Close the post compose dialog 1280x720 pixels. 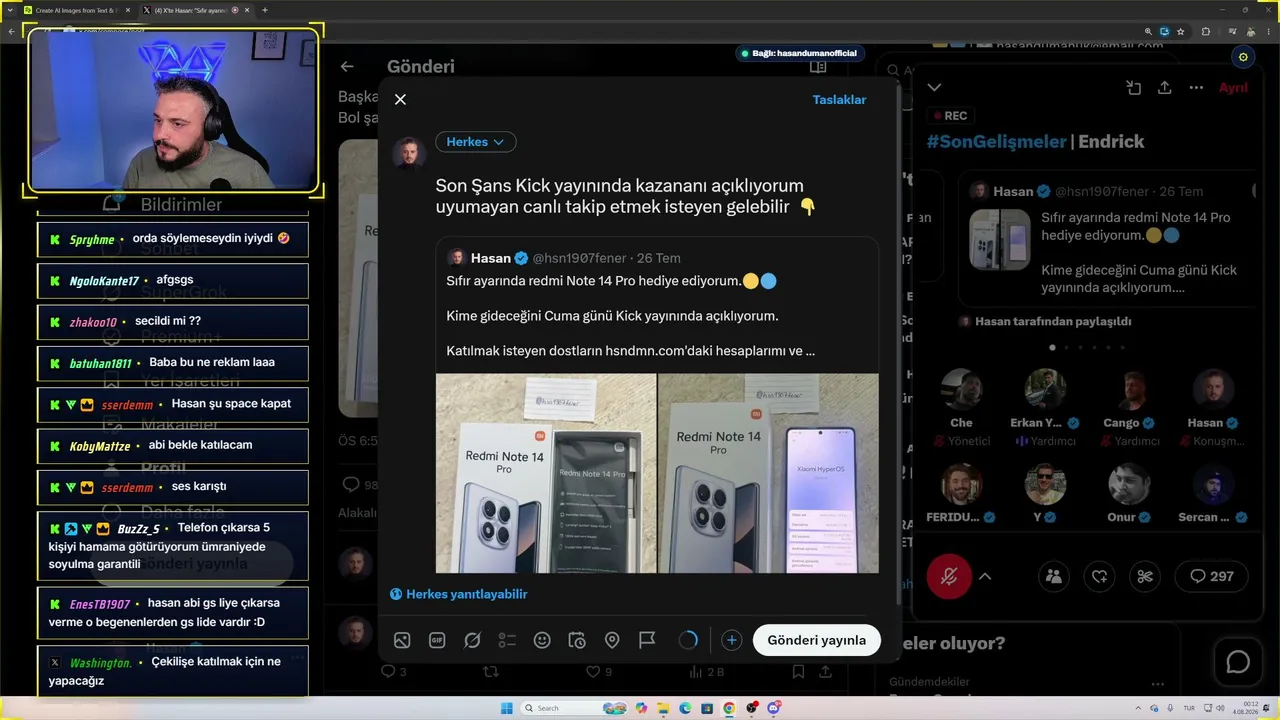point(400,100)
